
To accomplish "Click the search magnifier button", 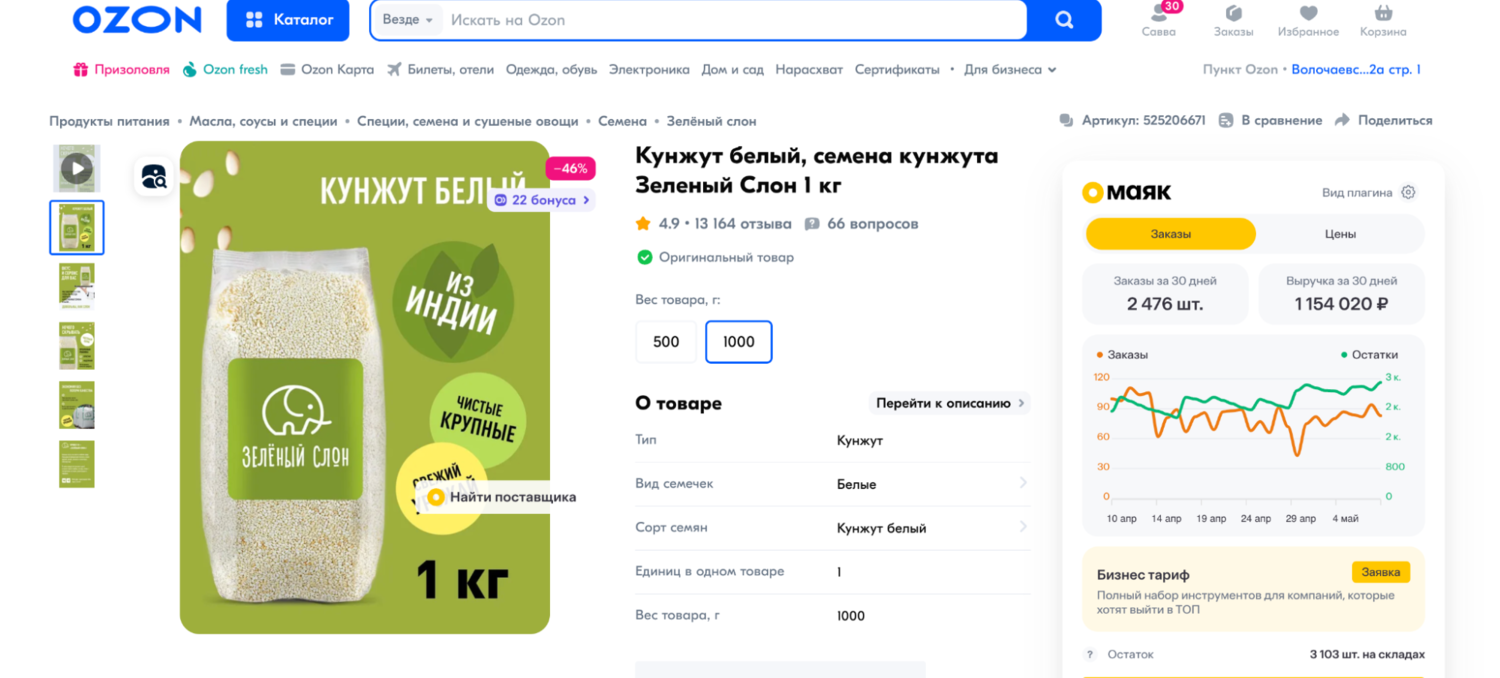I will click(1064, 20).
